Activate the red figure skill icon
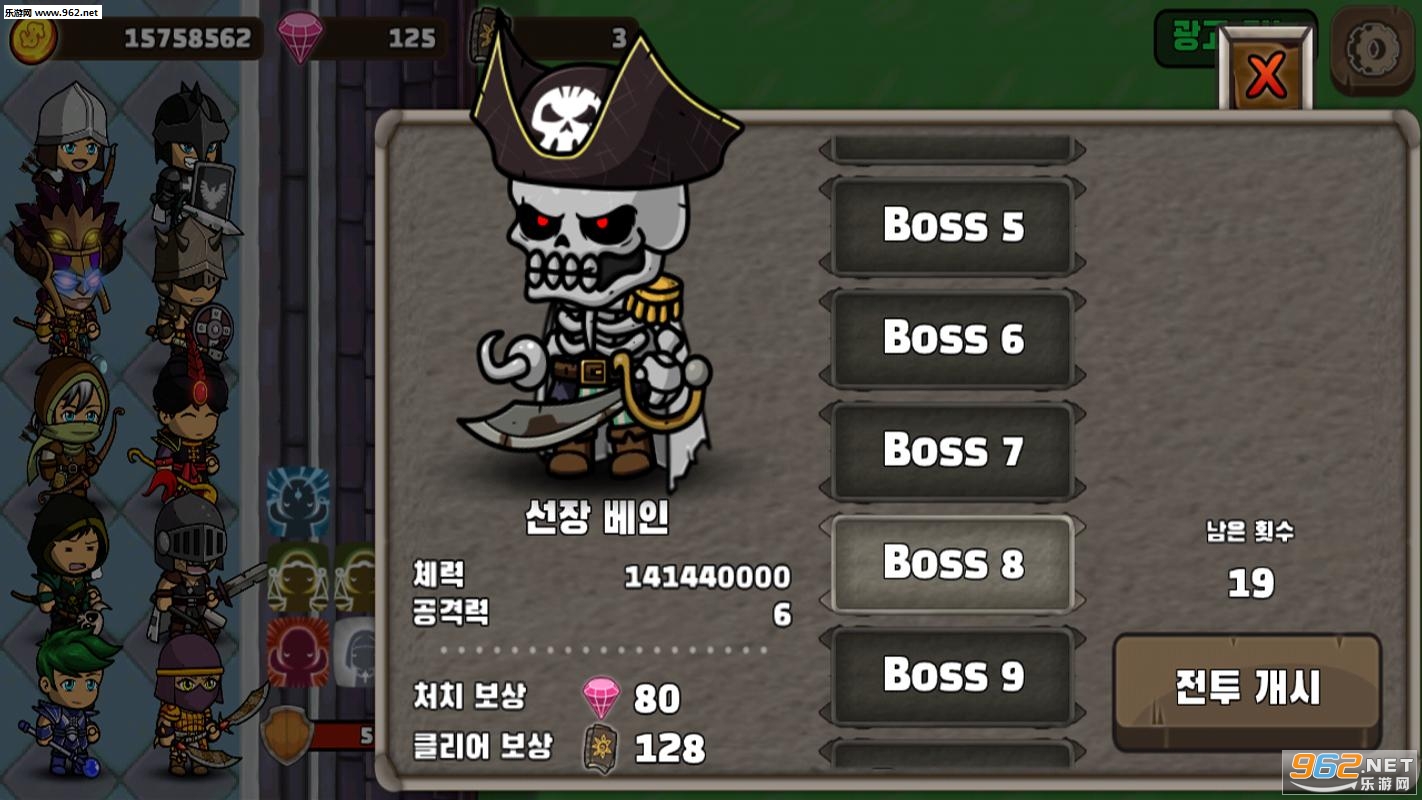 [298, 651]
